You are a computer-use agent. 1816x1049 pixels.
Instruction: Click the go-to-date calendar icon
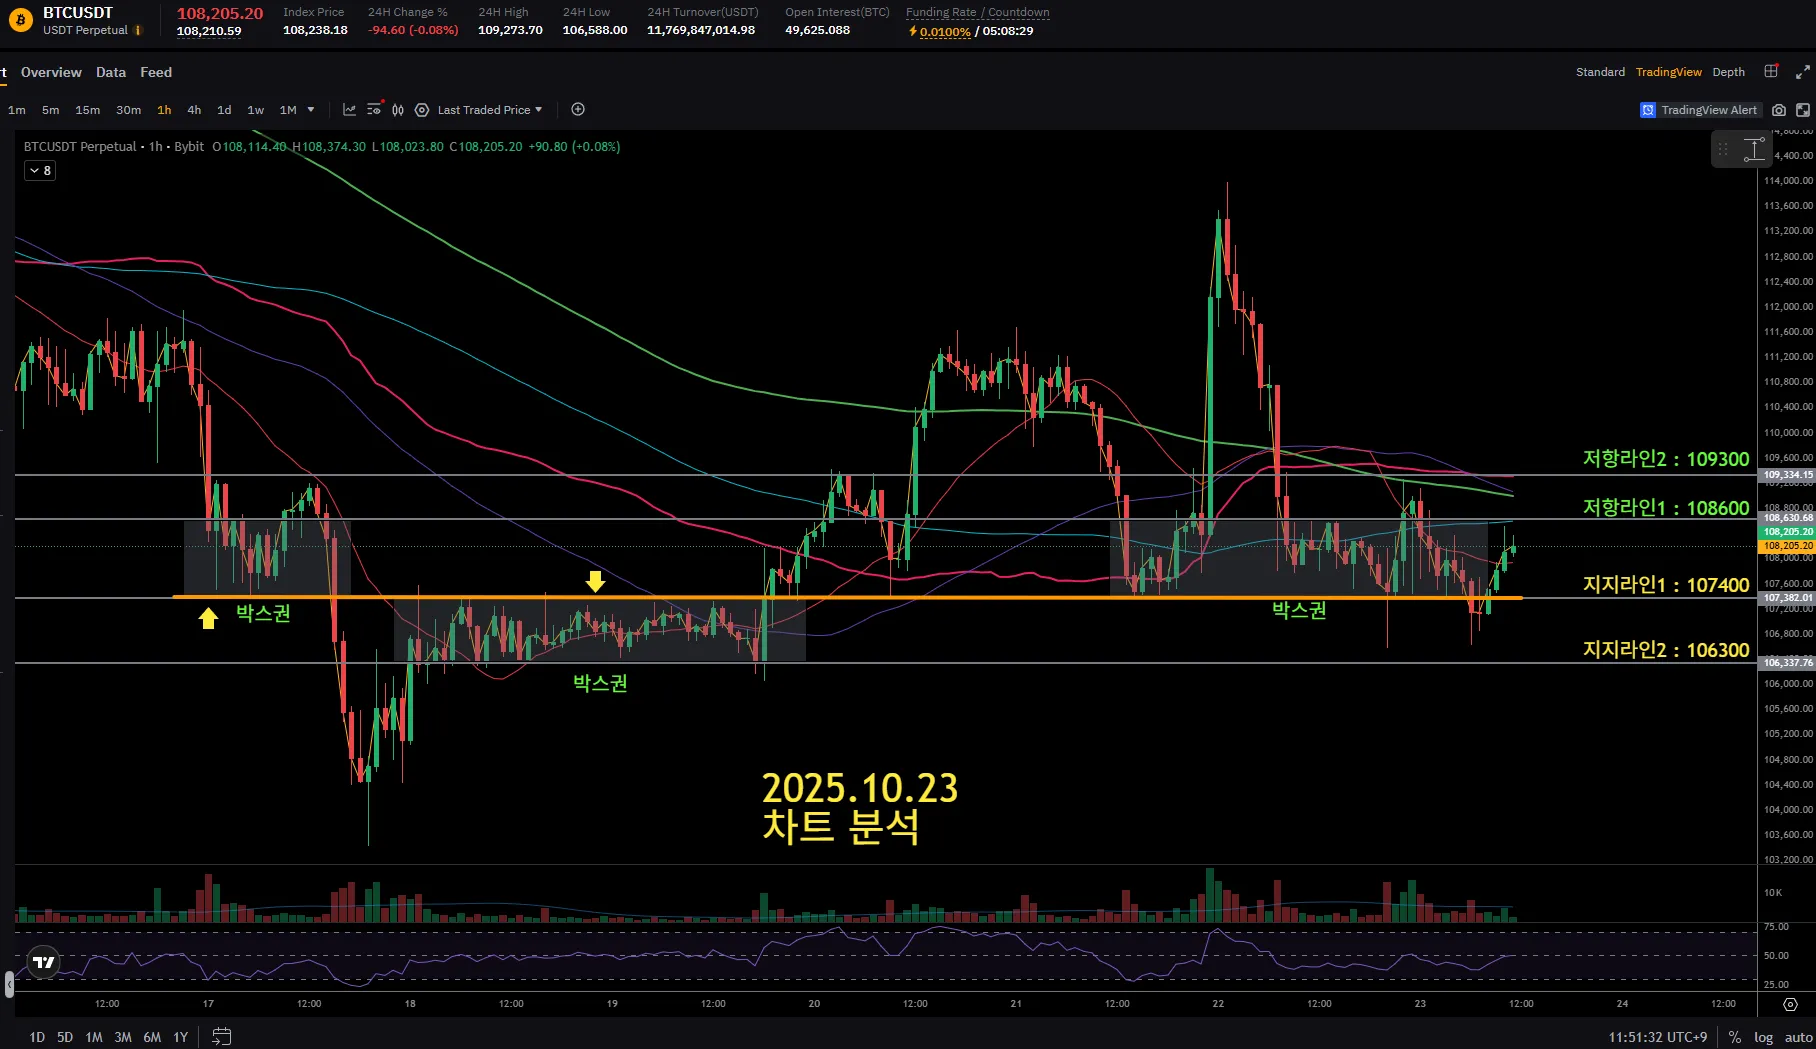[x=221, y=1037]
